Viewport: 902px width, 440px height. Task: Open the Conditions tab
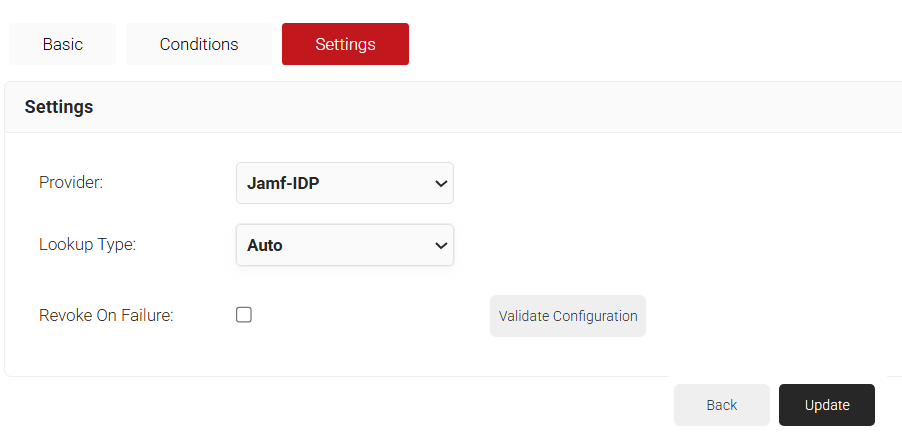tap(199, 44)
